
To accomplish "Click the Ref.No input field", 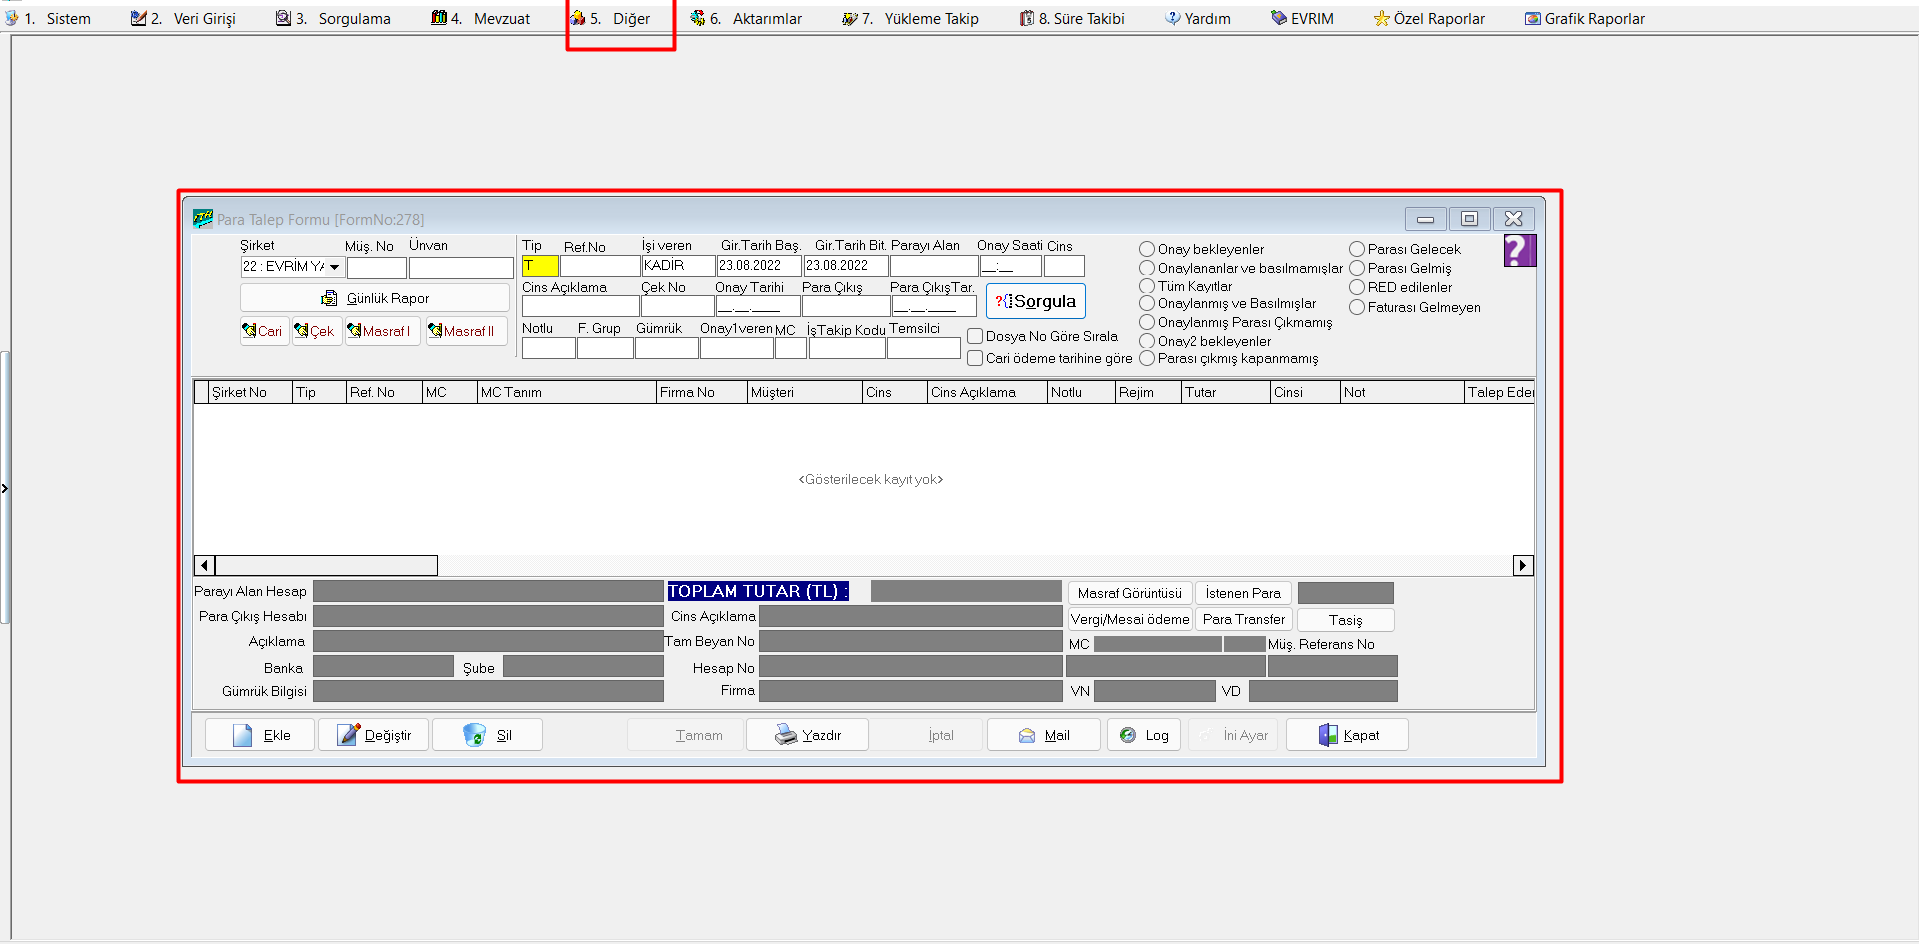I will pos(600,266).
